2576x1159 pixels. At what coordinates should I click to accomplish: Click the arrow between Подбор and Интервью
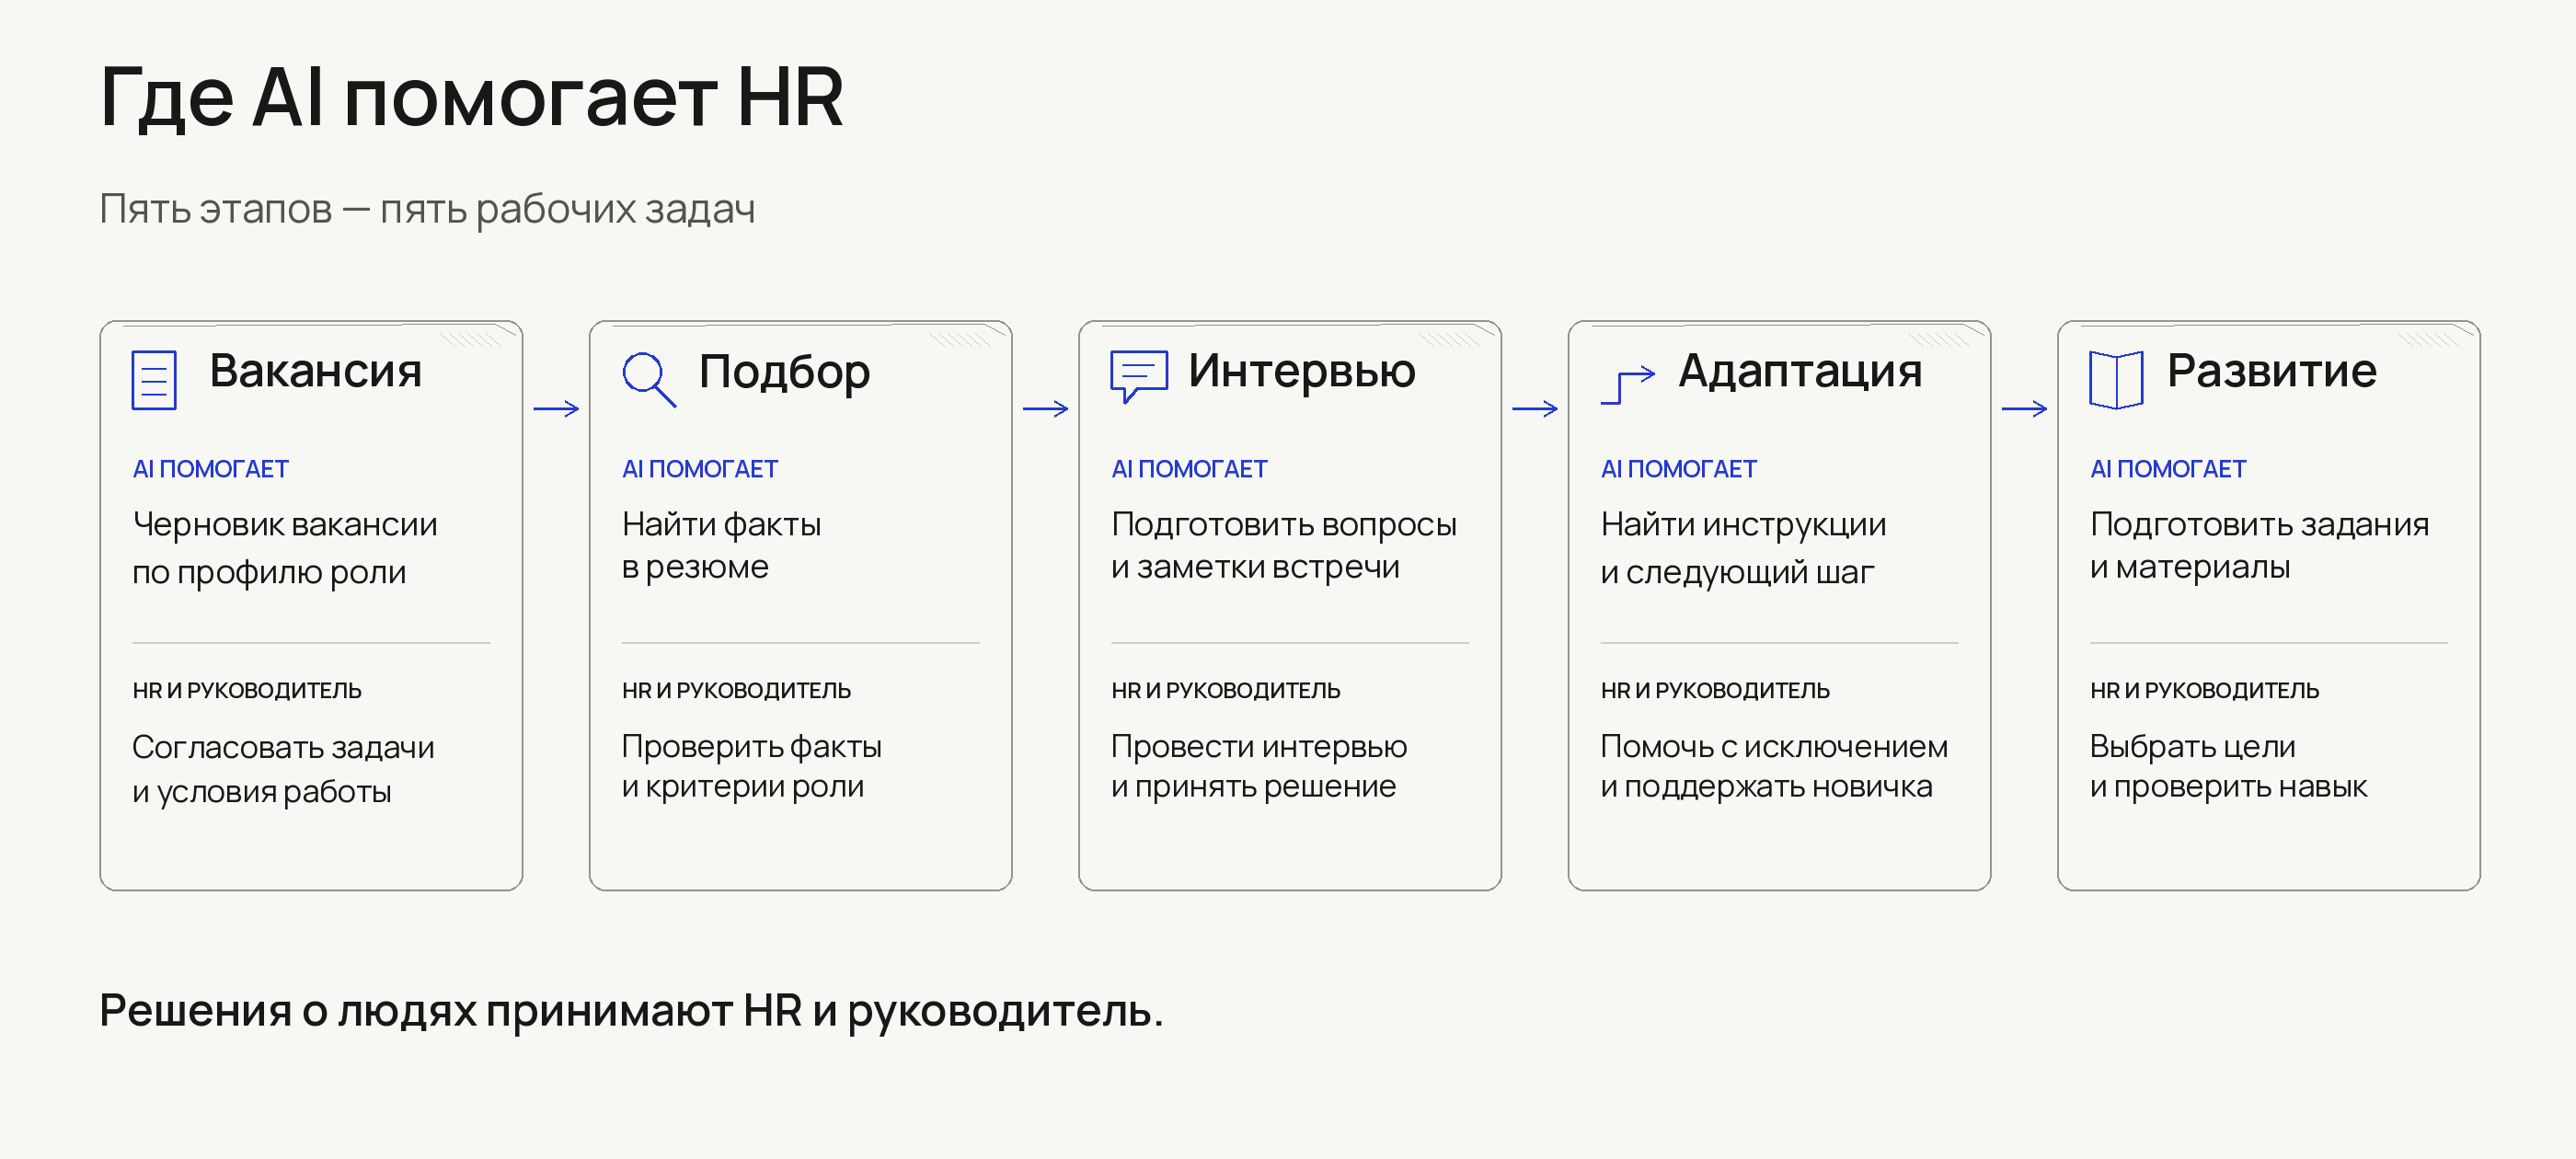tap(1046, 408)
